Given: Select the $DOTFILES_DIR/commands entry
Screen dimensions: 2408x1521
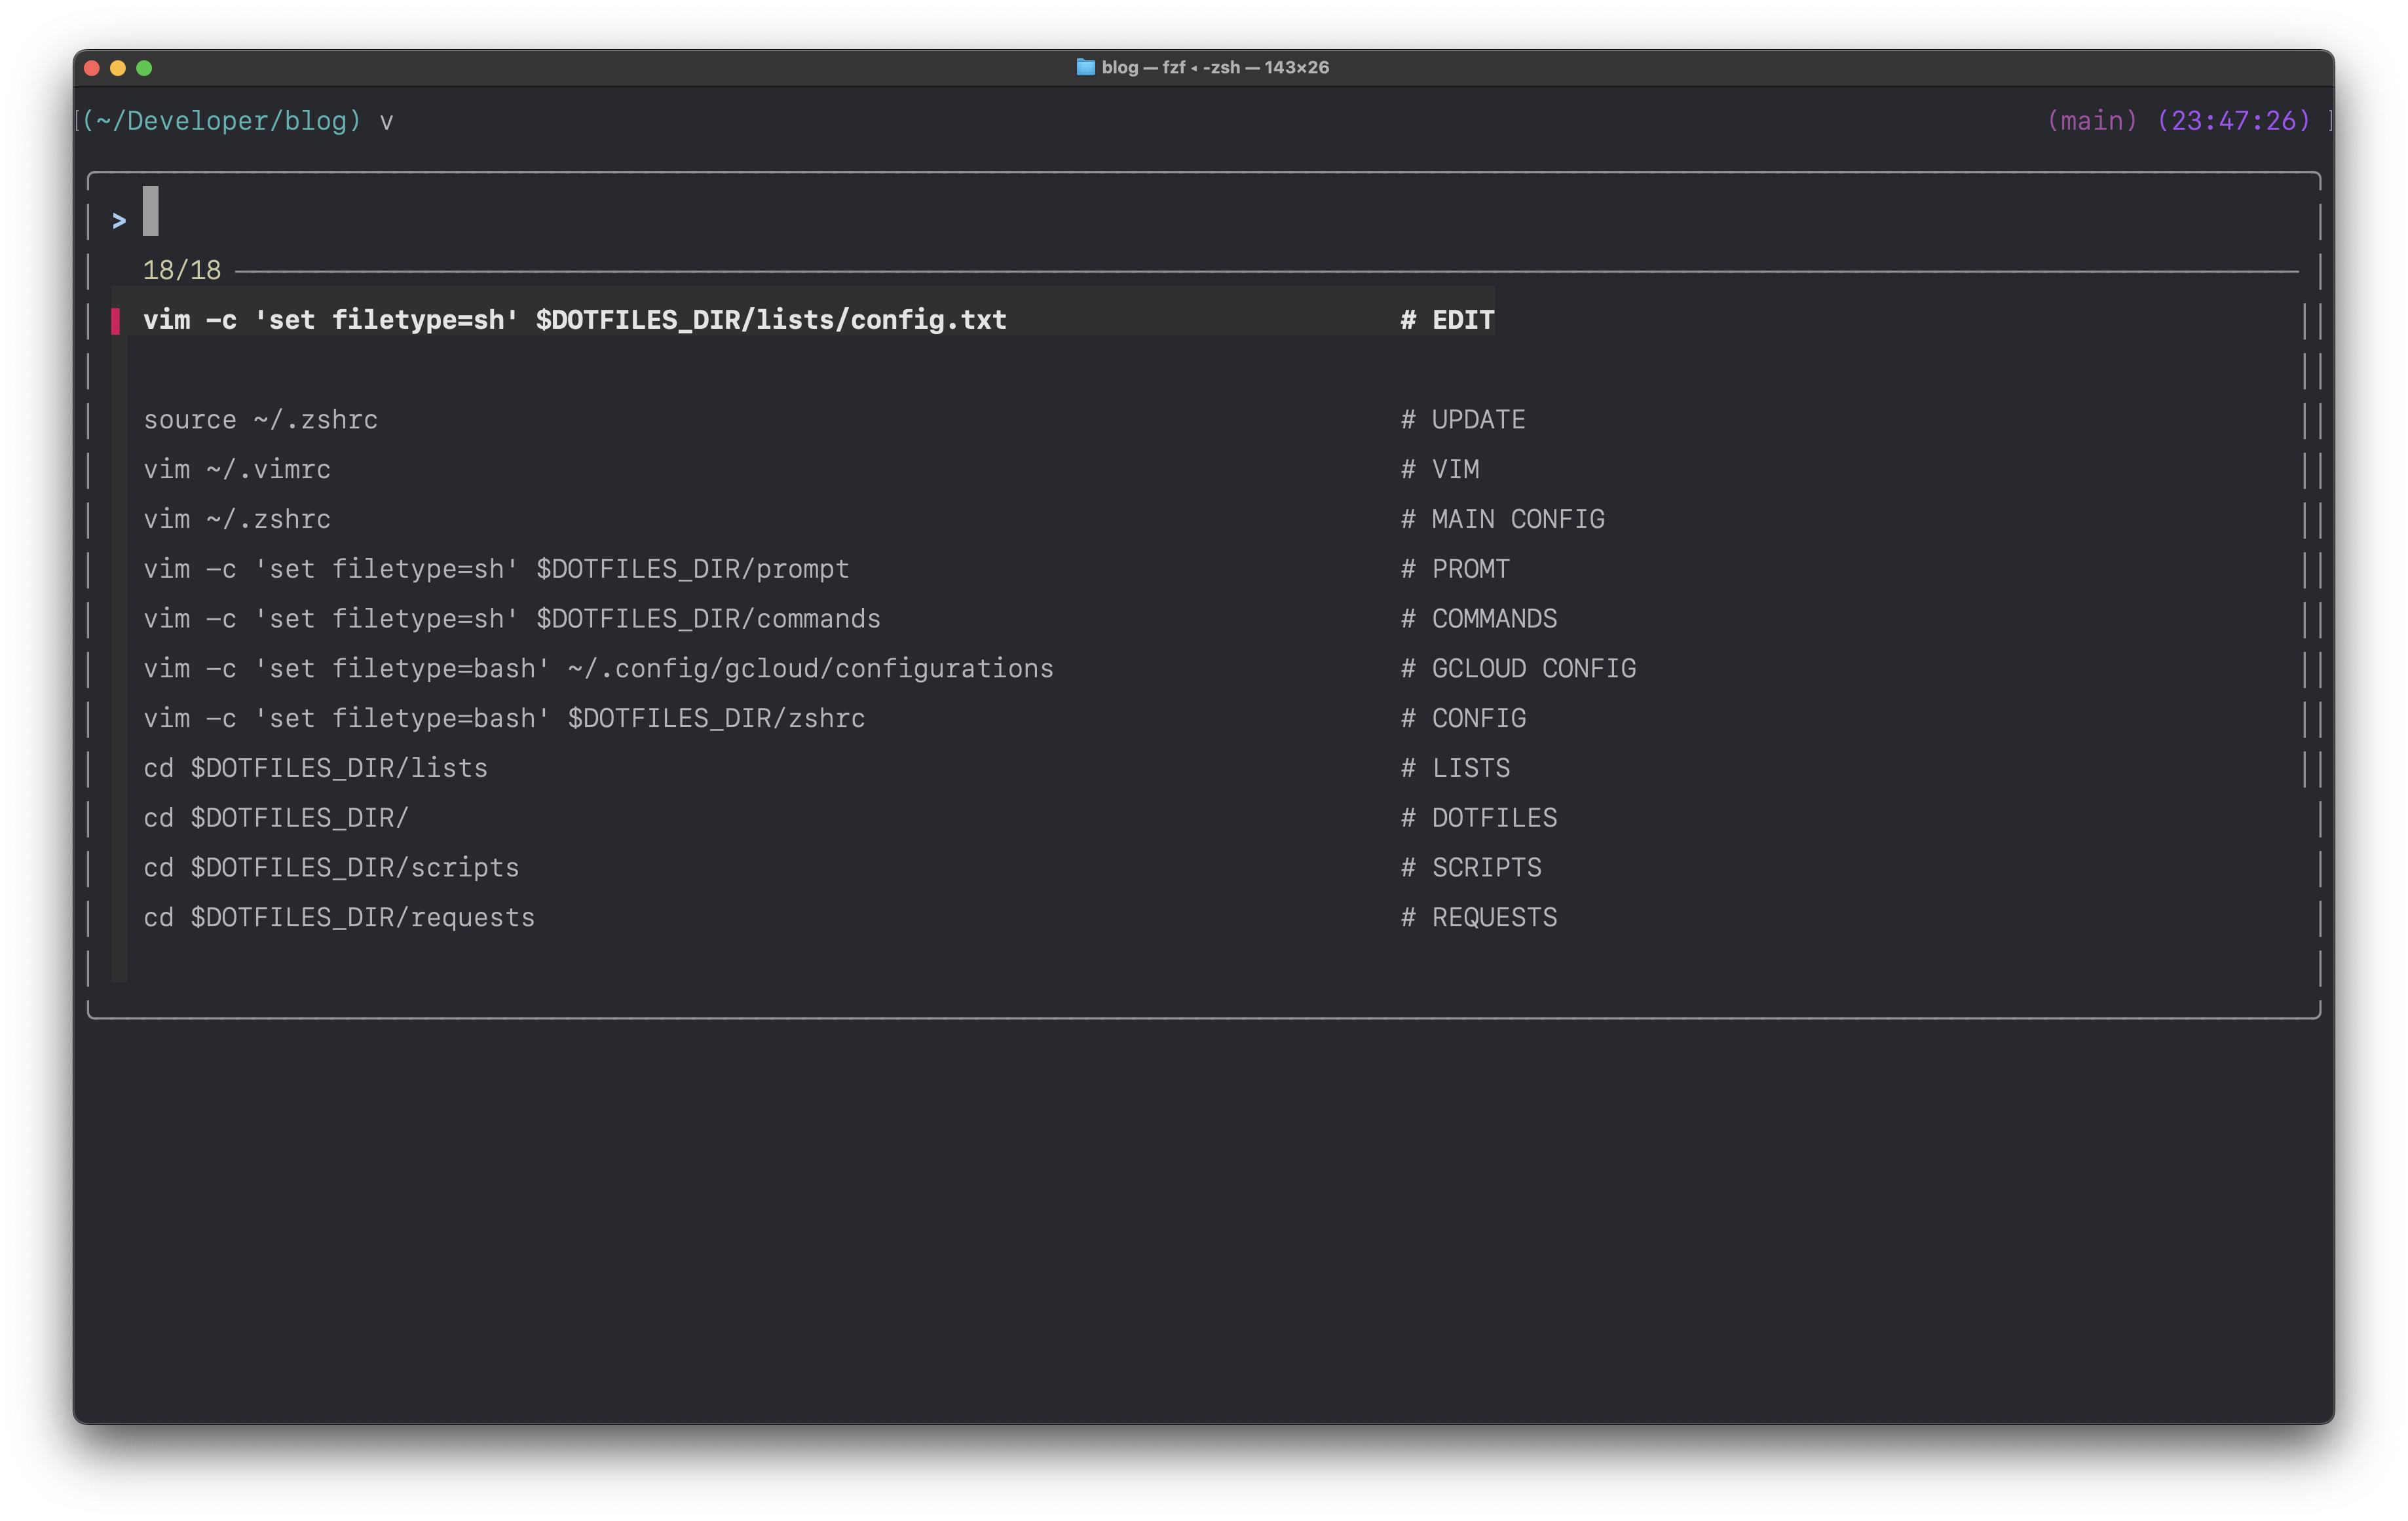Looking at the screenshot, I should pyautogui.click(x=512, y=619).
